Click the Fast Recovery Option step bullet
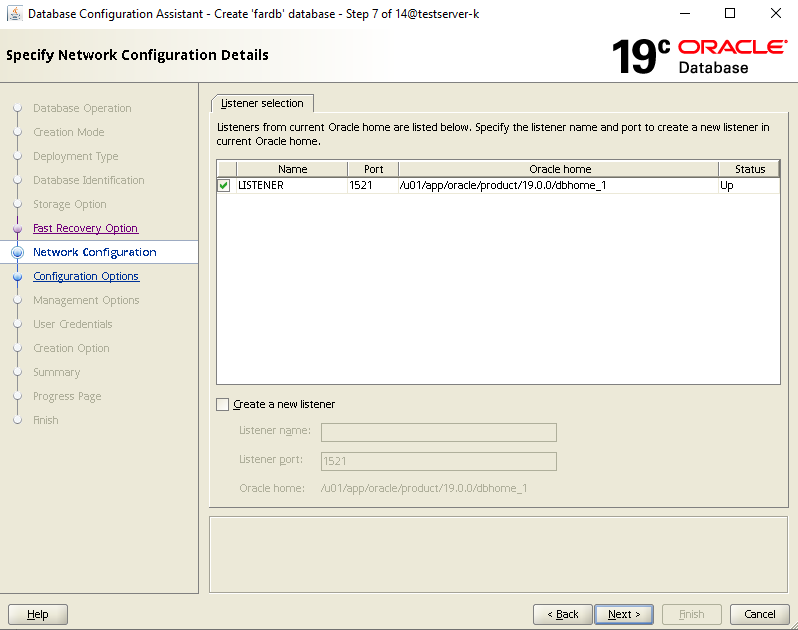 coord(17,228)
